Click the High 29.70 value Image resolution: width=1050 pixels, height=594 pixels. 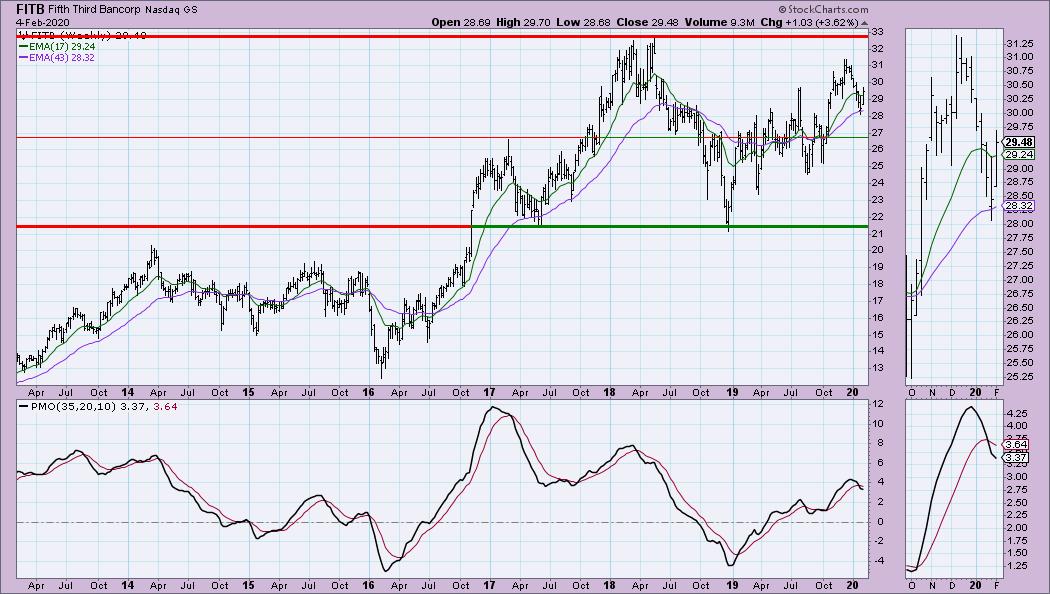pyautogui.click(x=523, y=22)
